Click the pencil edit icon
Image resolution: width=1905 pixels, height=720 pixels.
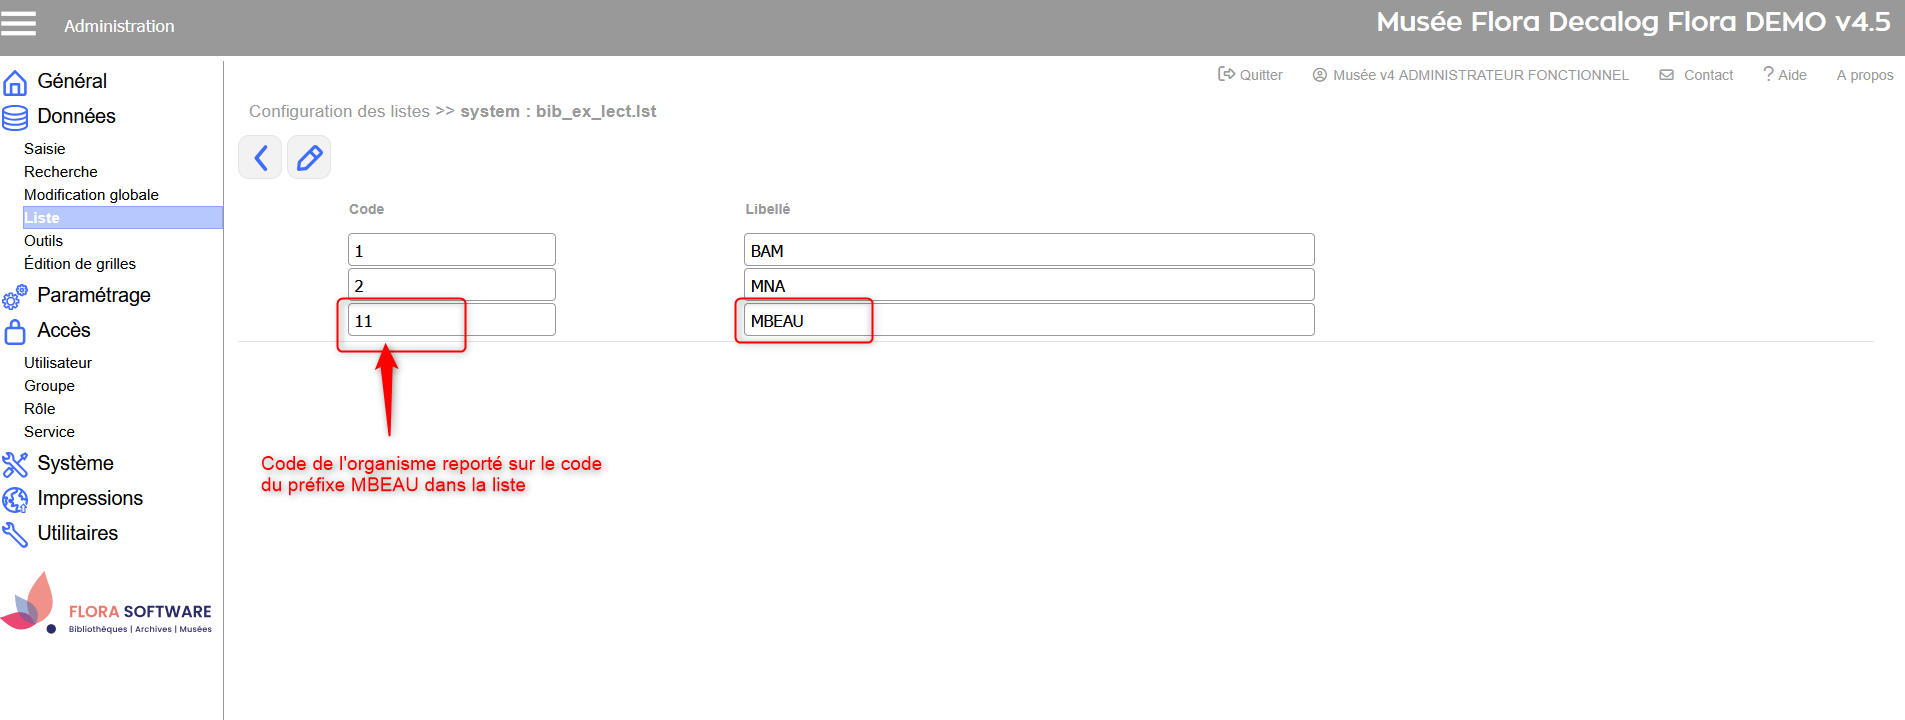[309, 158]
